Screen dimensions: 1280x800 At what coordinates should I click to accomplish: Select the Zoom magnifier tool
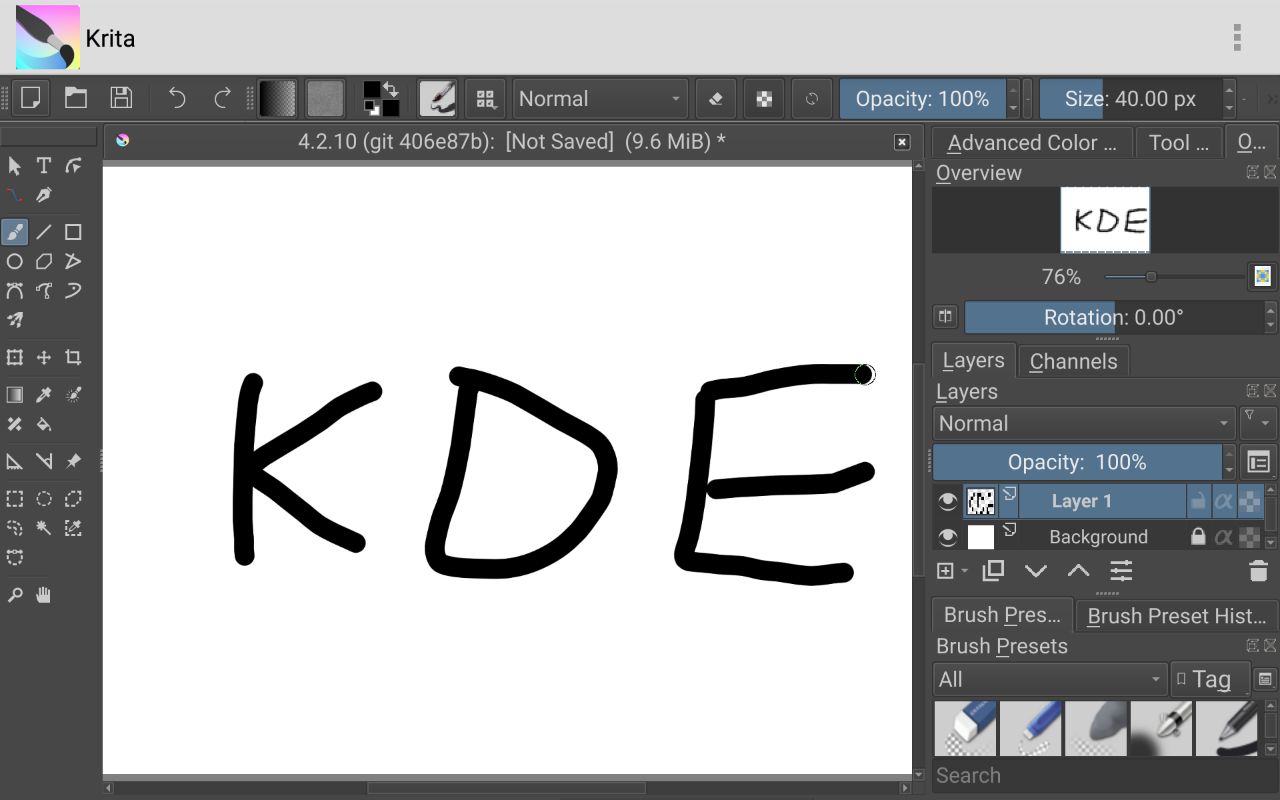point(15,595)
